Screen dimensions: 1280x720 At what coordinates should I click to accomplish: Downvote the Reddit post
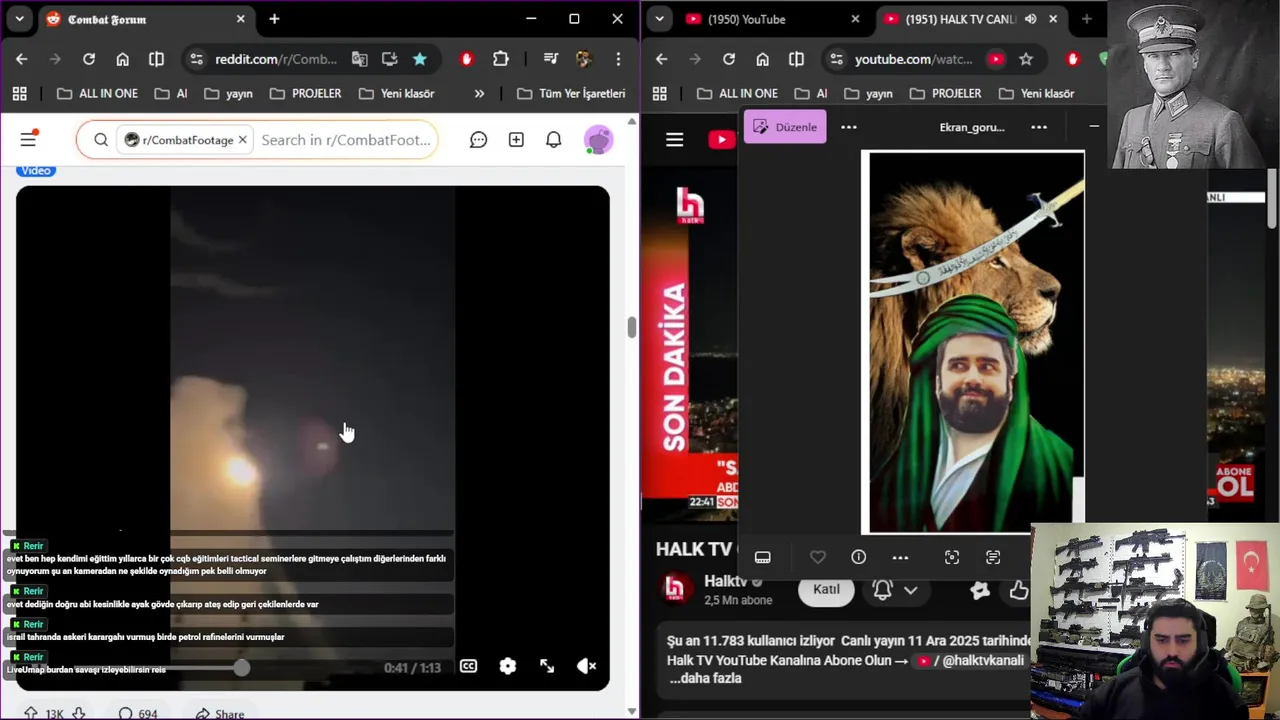78,713
